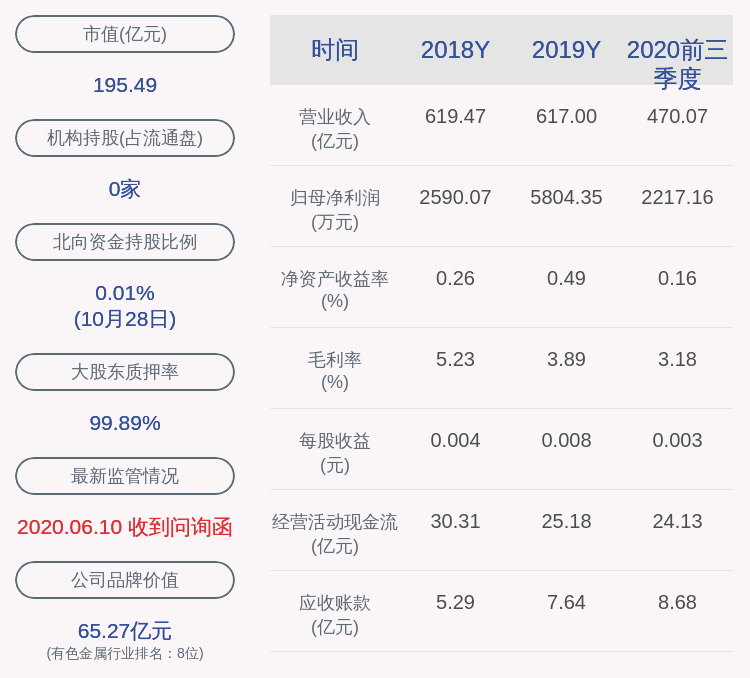This screenshot has height=678, width=750.
Task: Select cash flow value 25.18
Action: click(566, 521)
